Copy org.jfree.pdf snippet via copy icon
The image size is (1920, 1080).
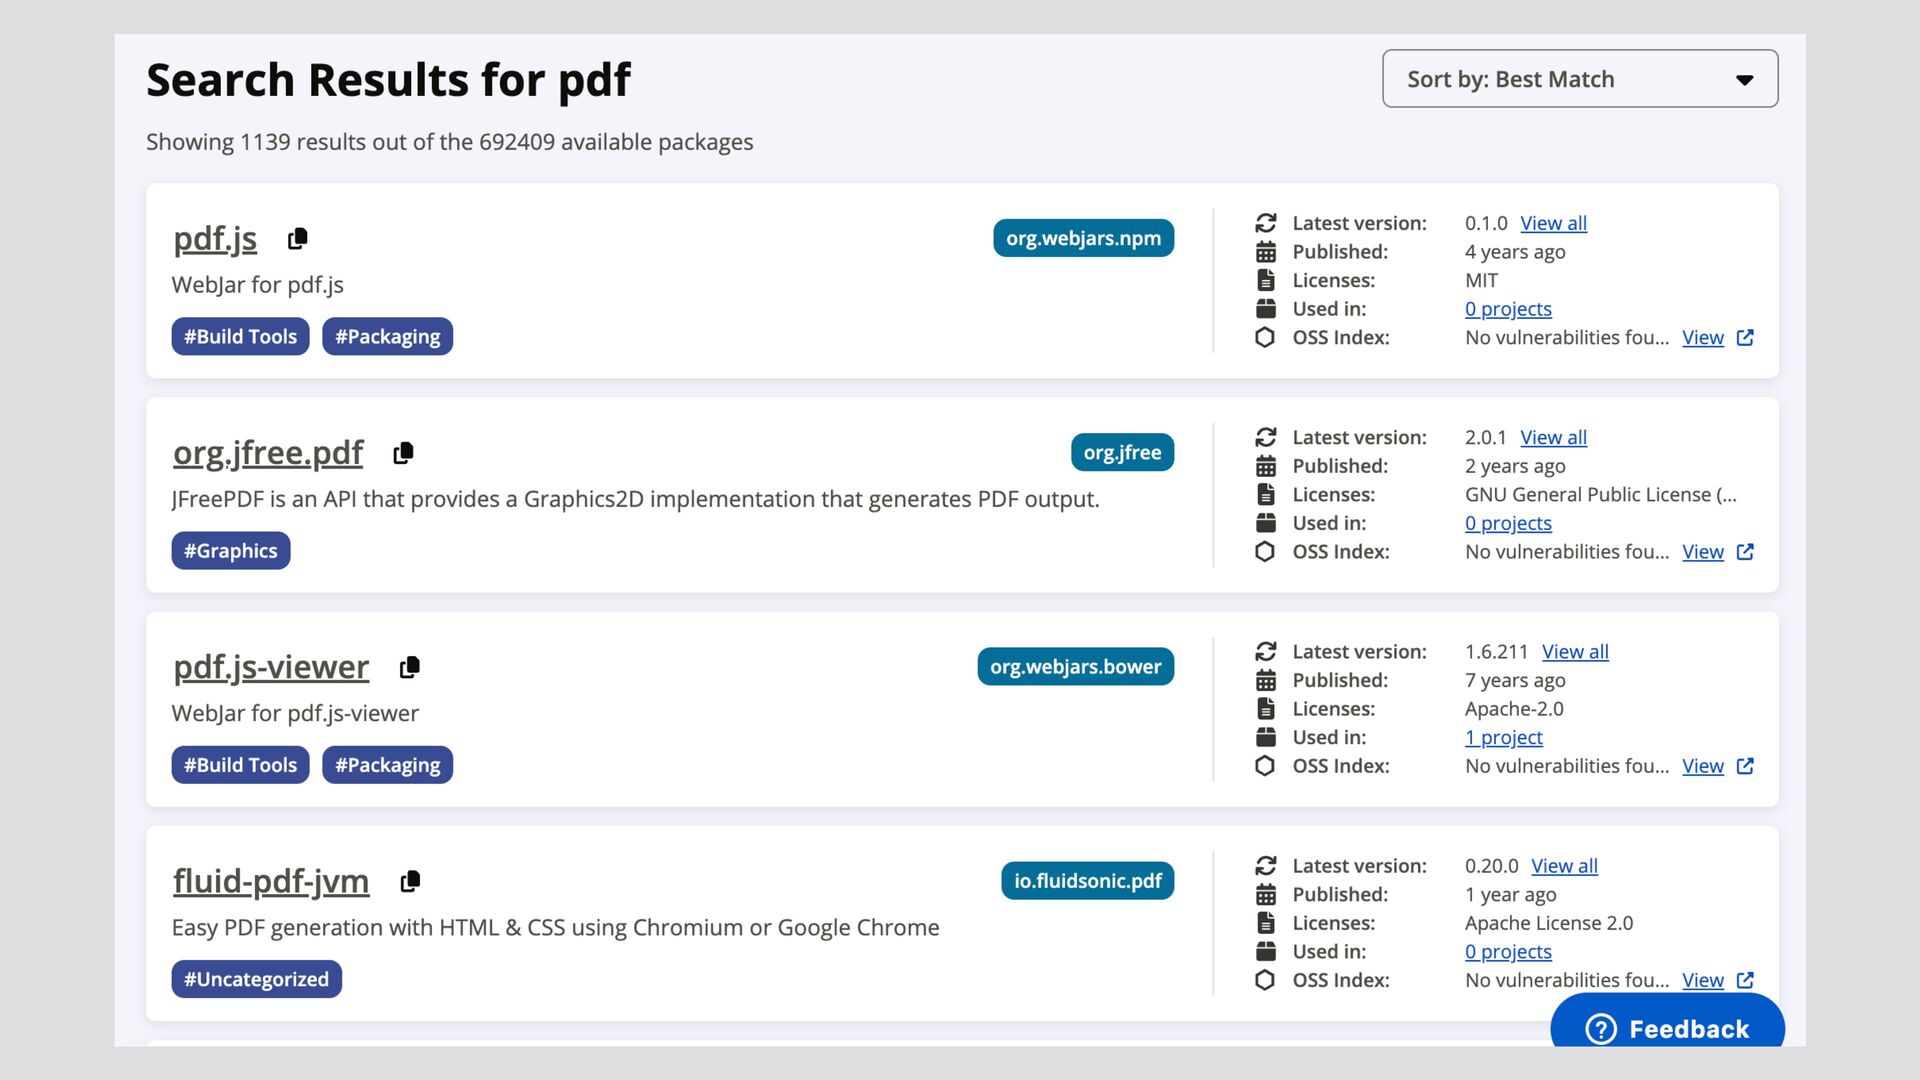403,453
